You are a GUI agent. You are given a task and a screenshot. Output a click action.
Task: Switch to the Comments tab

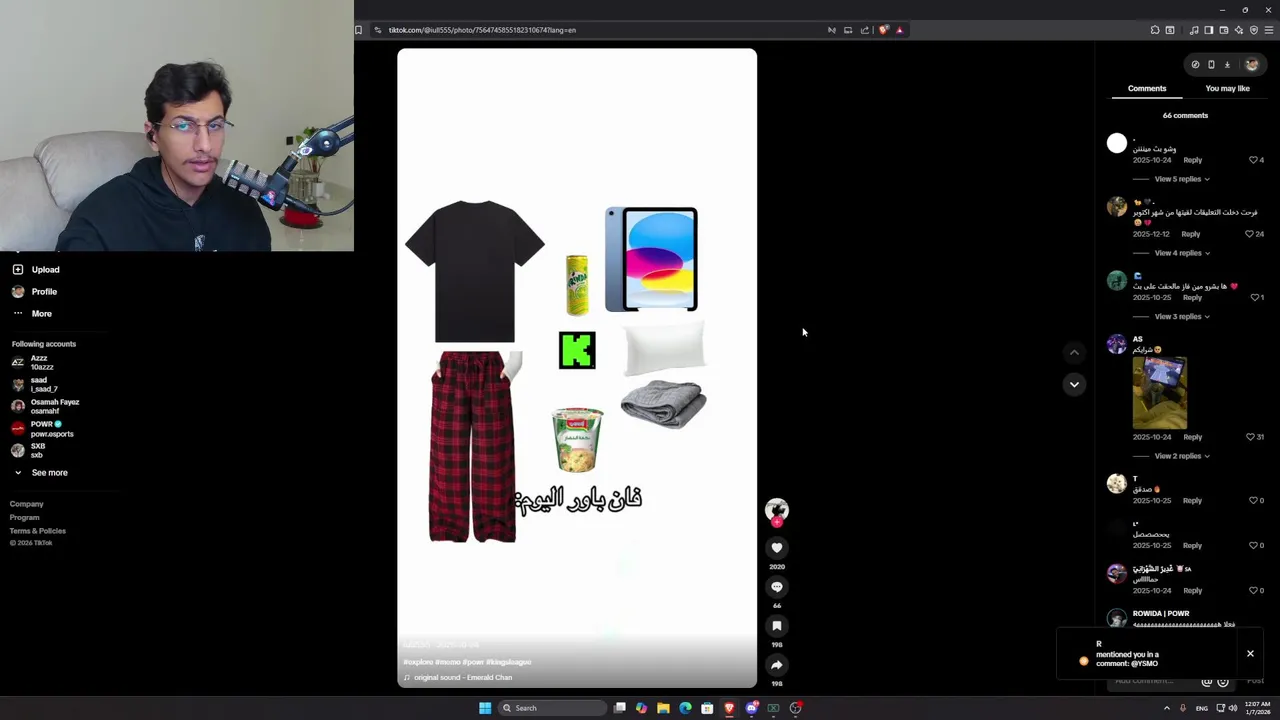point(1147,89)
